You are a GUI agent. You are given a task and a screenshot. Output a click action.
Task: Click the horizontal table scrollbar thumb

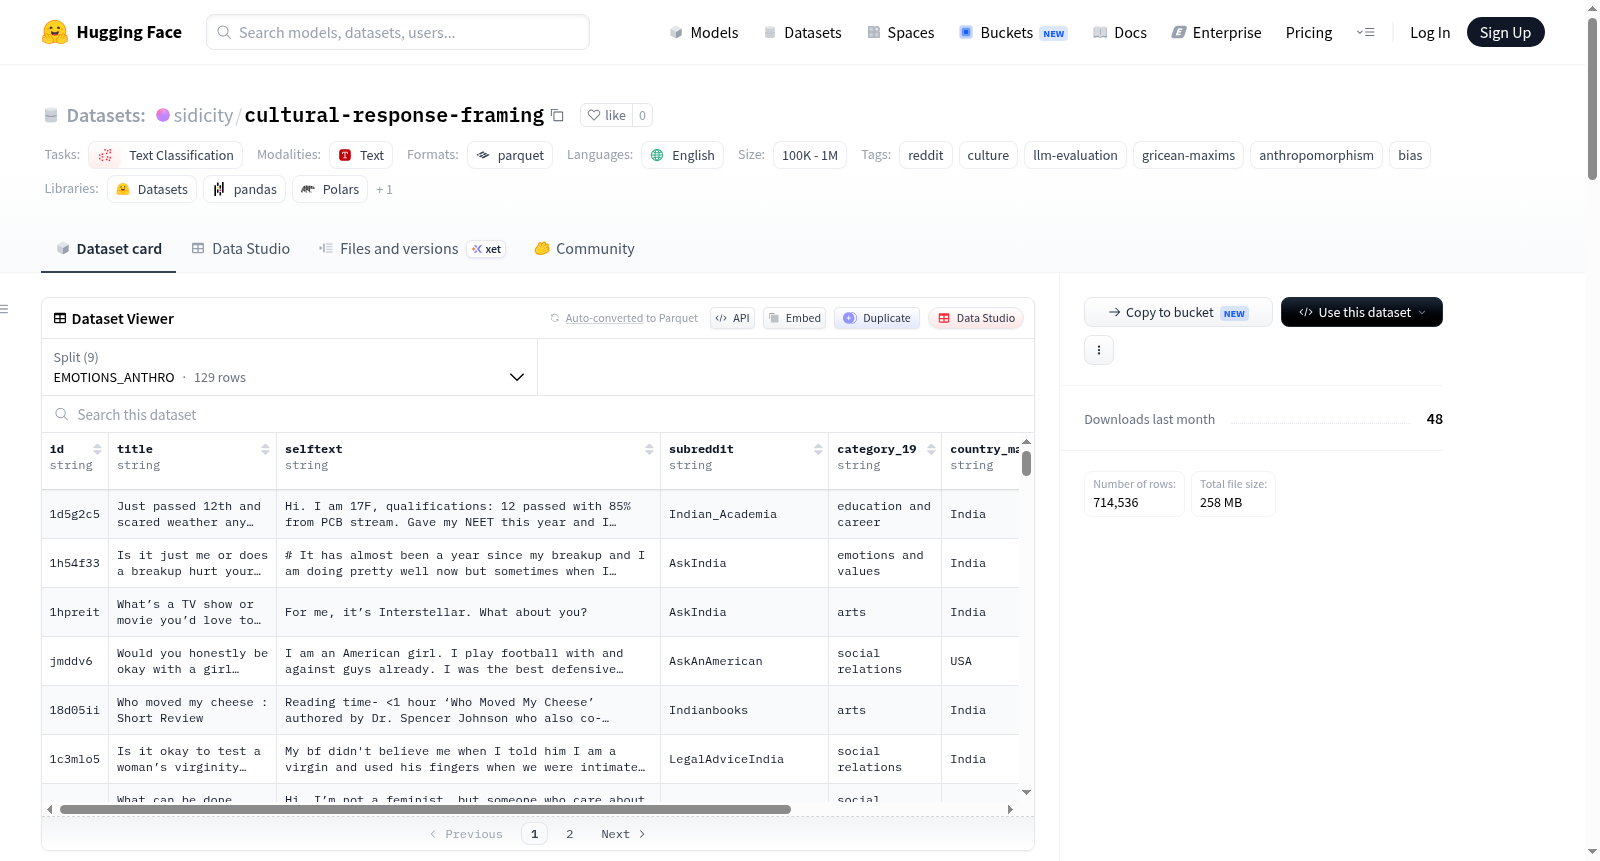pyautogui.click(x=425, y=809)
